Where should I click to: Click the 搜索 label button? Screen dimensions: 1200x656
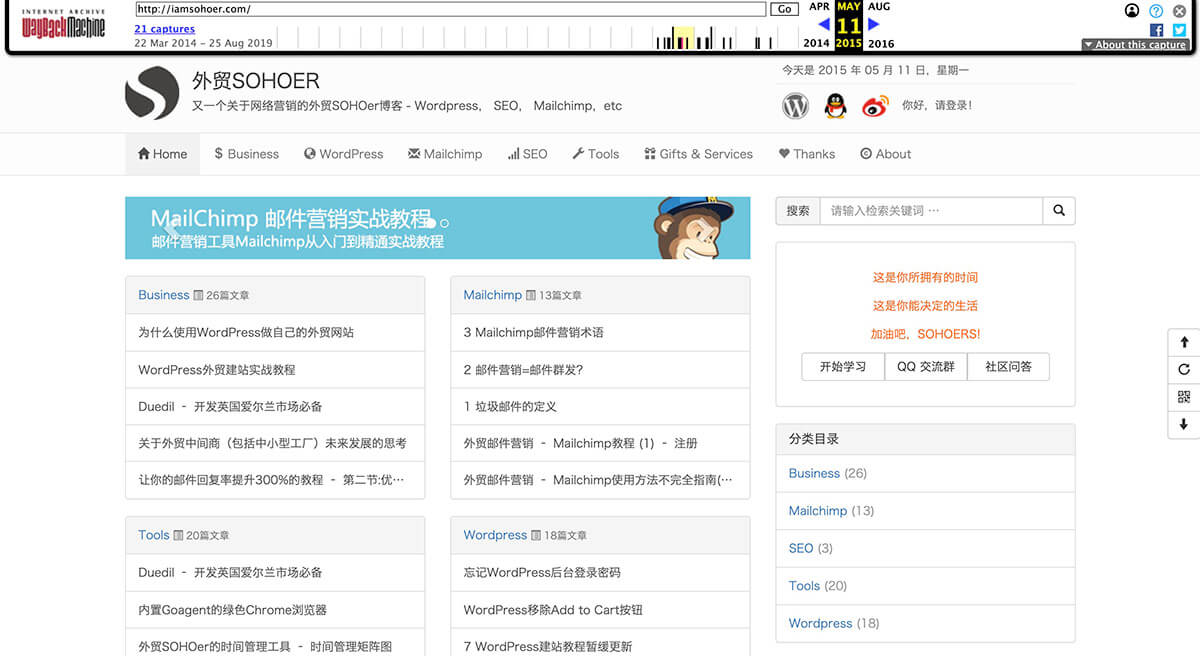798,211
